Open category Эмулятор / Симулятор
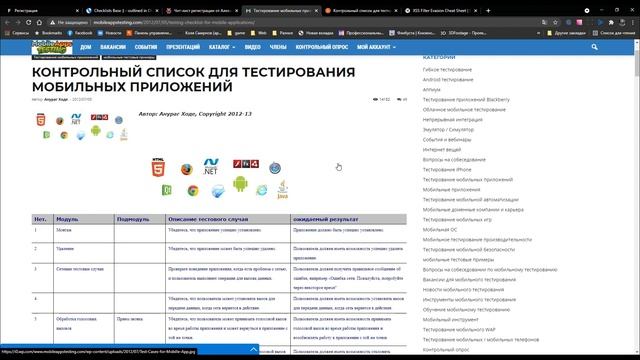 [448, 130]
